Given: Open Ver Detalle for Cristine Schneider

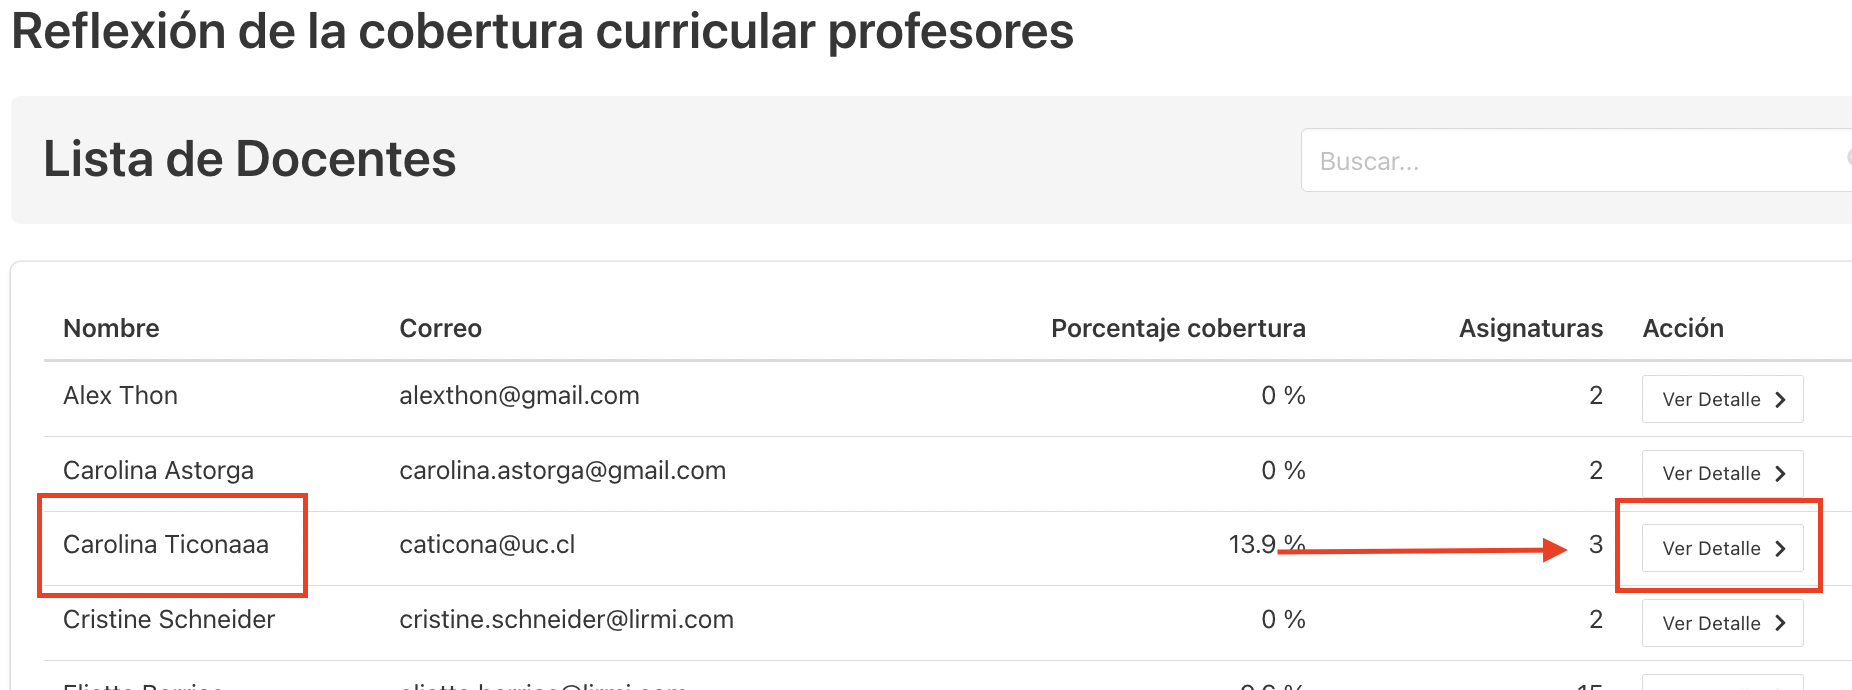Looking at the screenshot, I should point(1722,623).
